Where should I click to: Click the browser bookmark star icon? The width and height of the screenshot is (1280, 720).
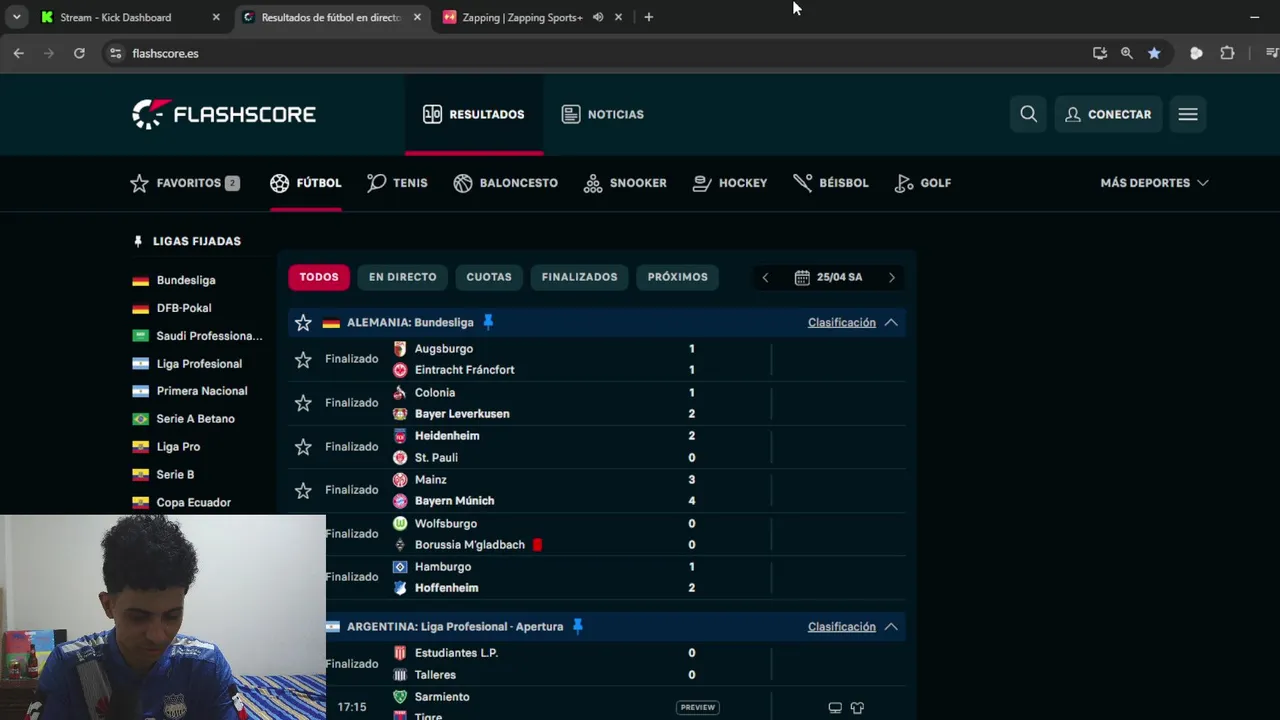pos(1154,53)
